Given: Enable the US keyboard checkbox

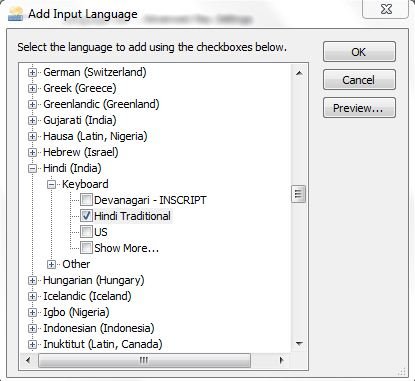Looking at the screenshot, I should 86,231.
